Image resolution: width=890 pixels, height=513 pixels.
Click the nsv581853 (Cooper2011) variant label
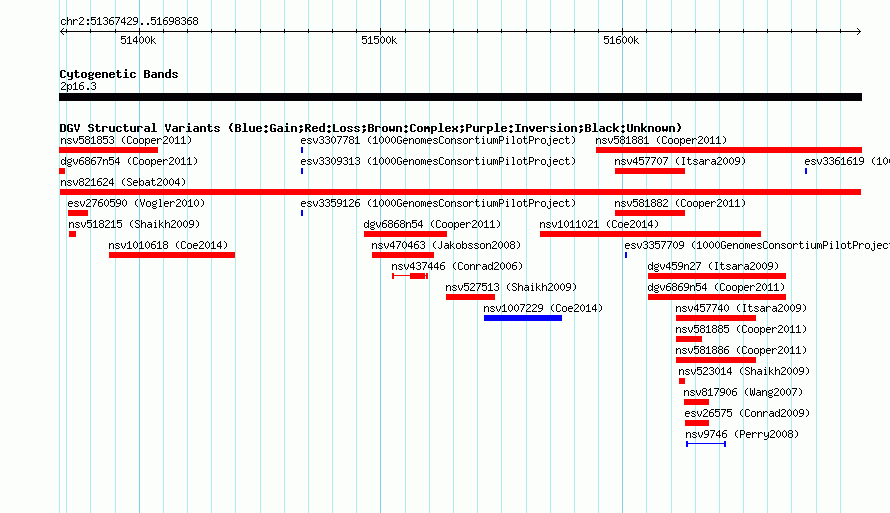(126, 140)
